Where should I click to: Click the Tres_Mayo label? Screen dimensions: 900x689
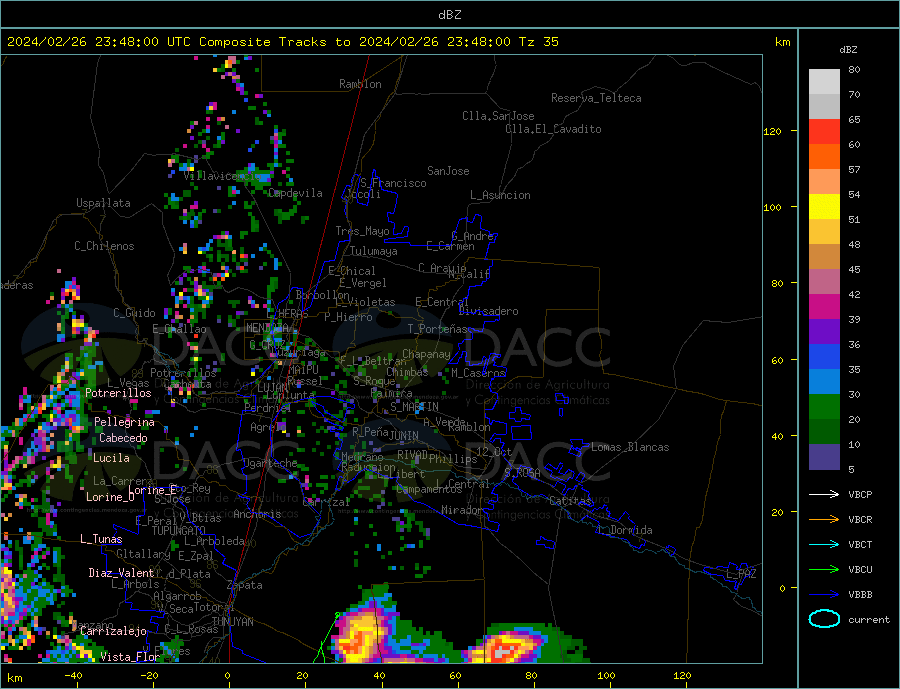[x=362, y=231]
